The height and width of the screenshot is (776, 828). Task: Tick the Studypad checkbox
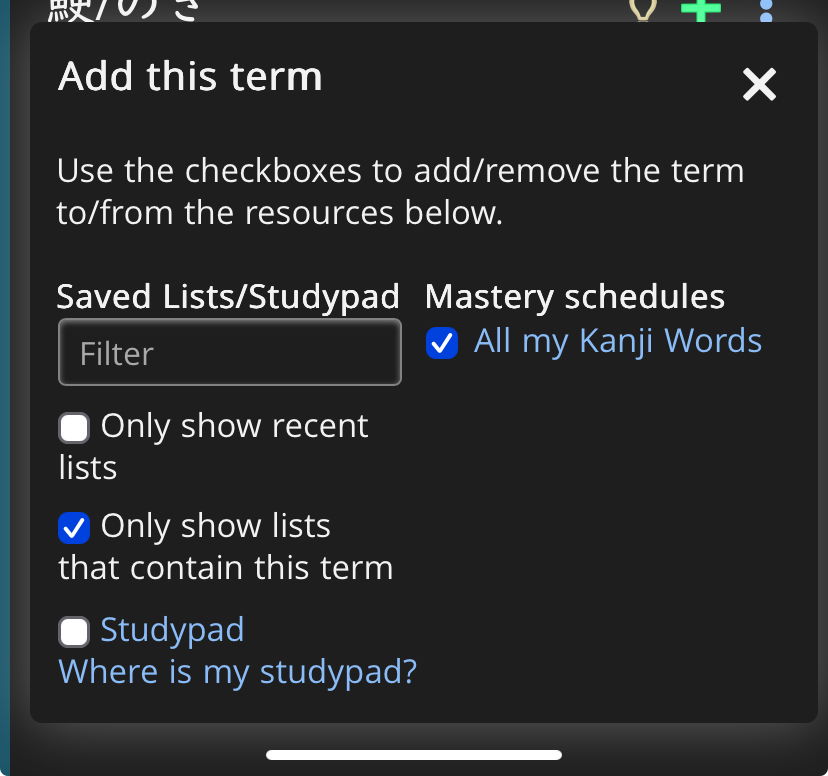click(x=74, y=632)
